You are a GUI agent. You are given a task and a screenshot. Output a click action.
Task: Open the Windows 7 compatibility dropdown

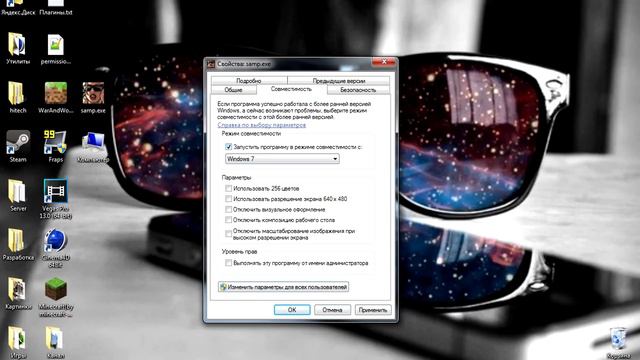tap(282, 159)
